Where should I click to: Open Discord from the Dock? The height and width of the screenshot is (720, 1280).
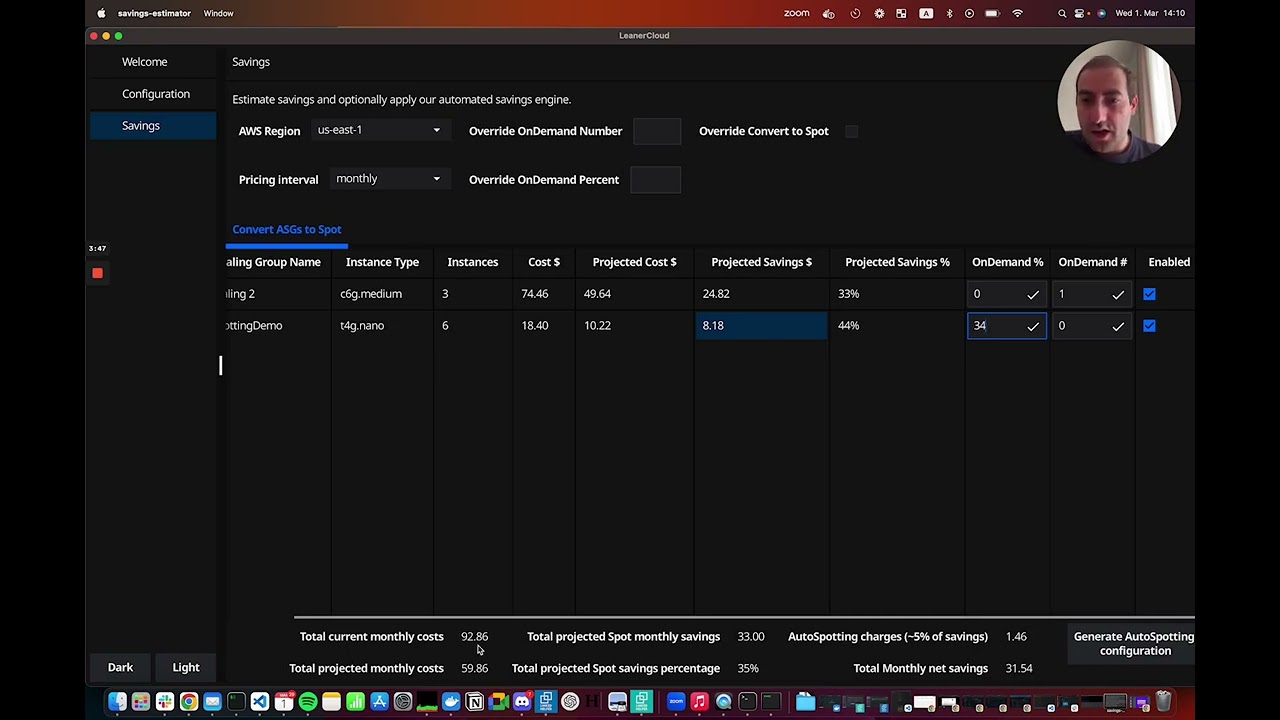click(x=521, y=702)
